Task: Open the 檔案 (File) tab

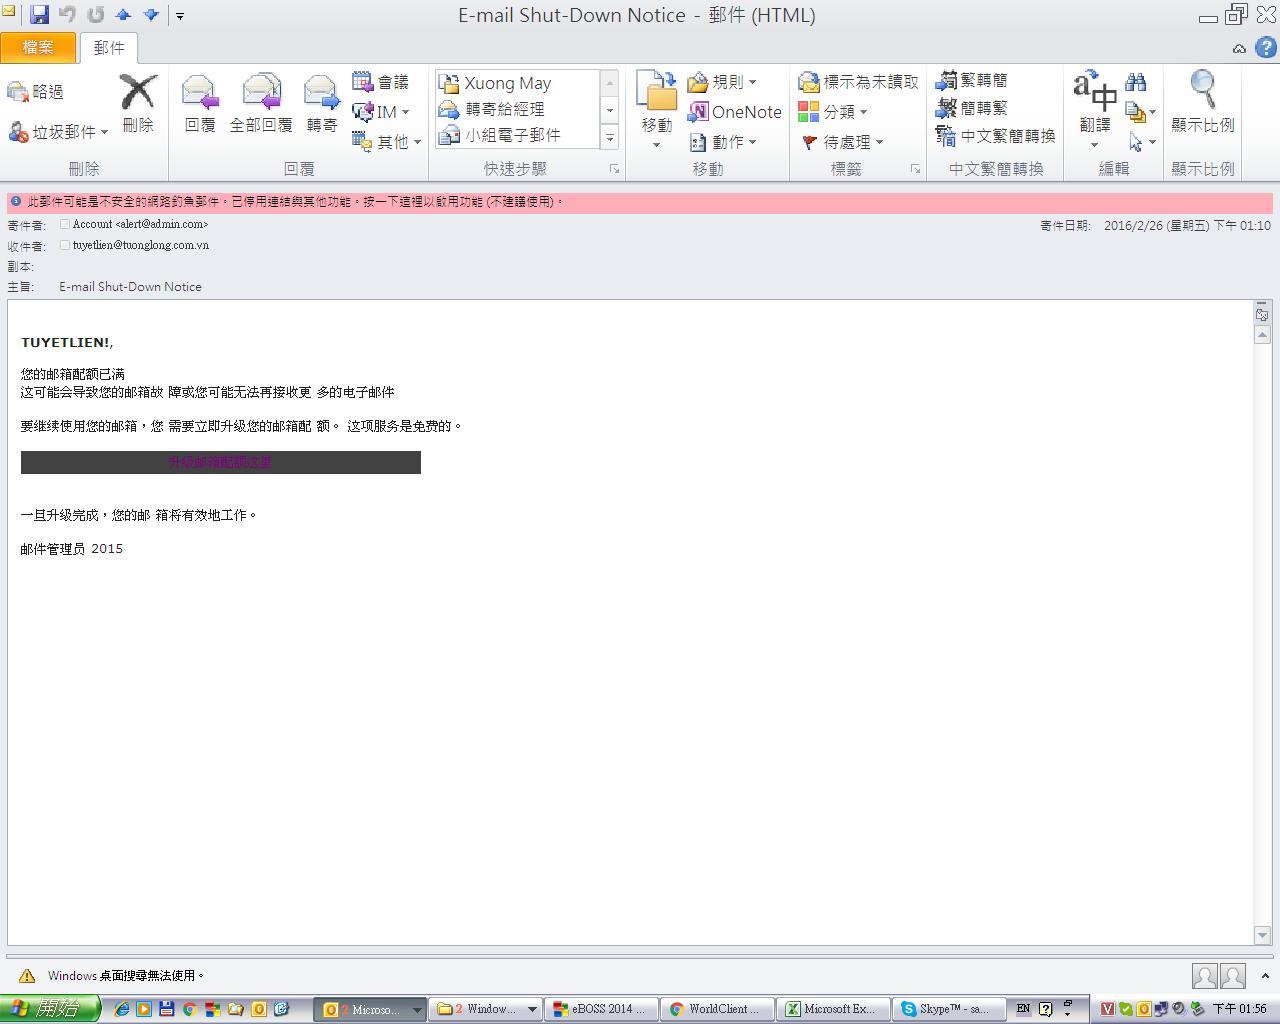Action: tap(38, 47)
